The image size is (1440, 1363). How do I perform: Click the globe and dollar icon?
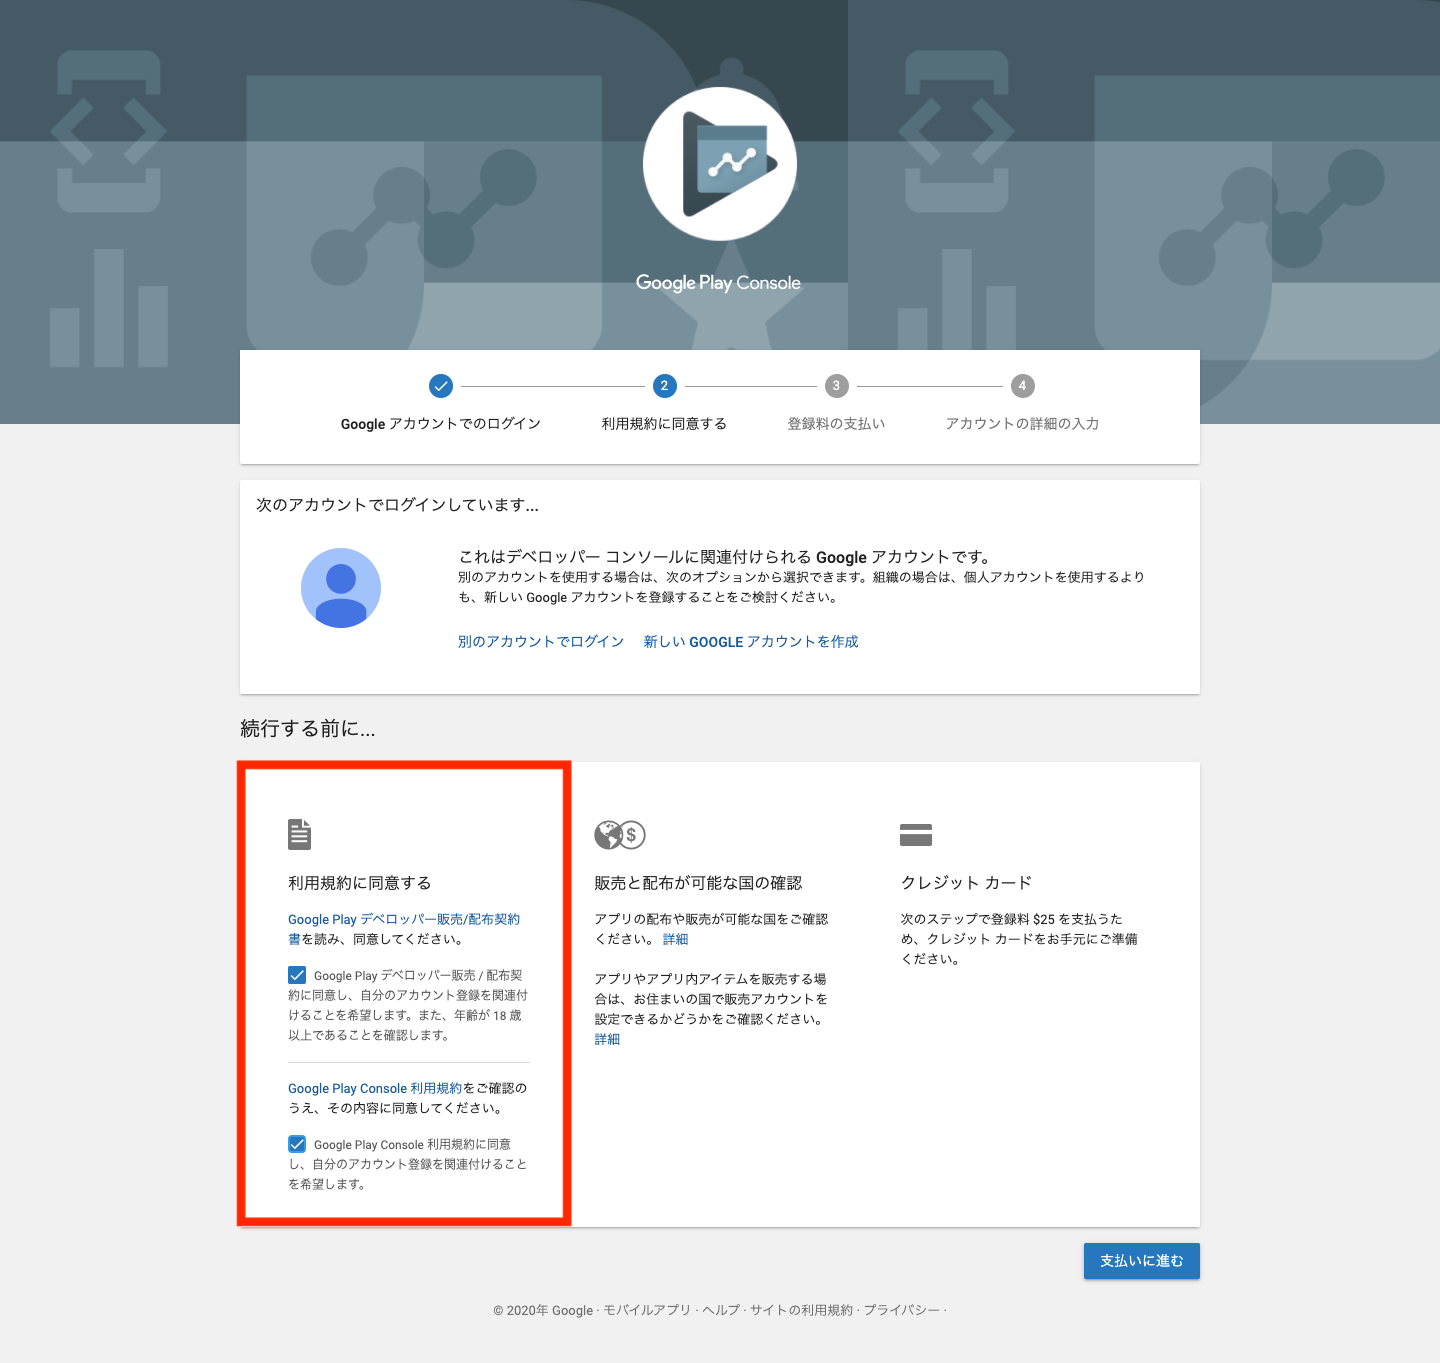620,834
